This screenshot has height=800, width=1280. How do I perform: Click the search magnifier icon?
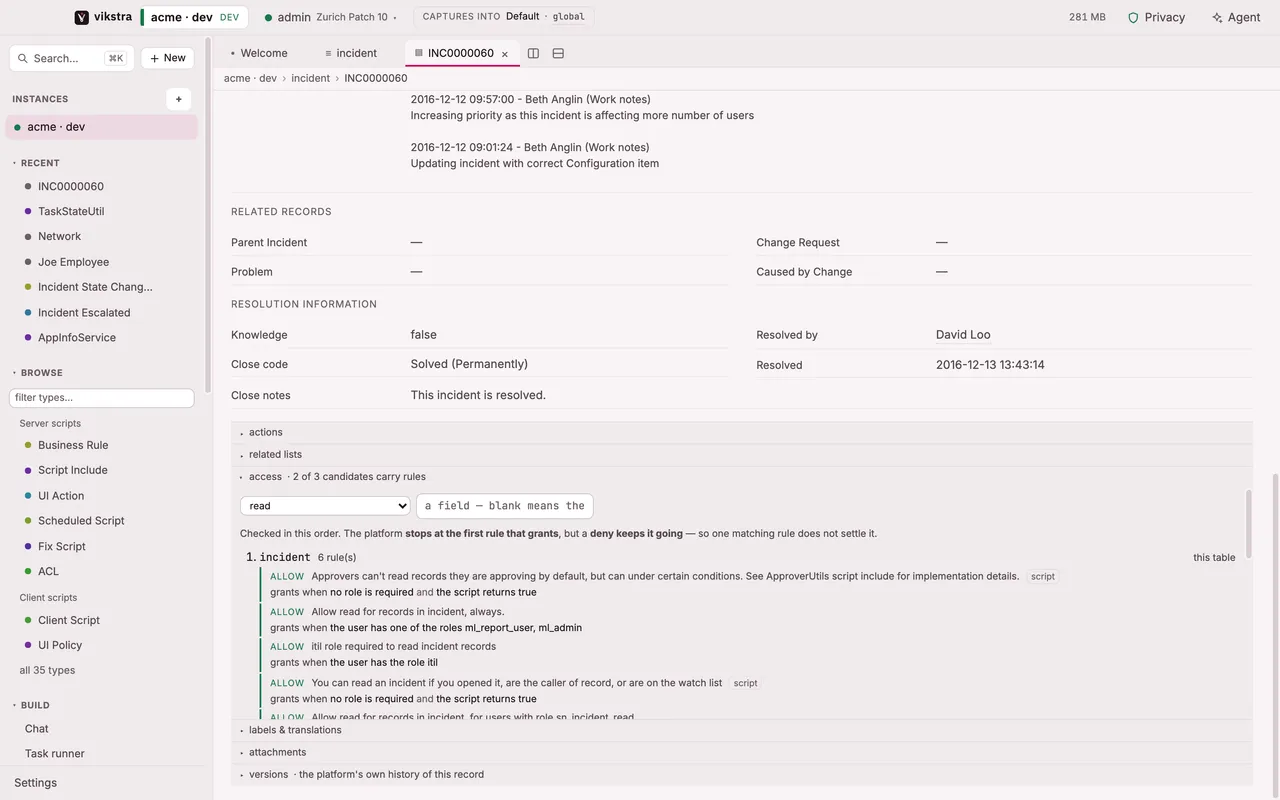click(x=25, y=58)
